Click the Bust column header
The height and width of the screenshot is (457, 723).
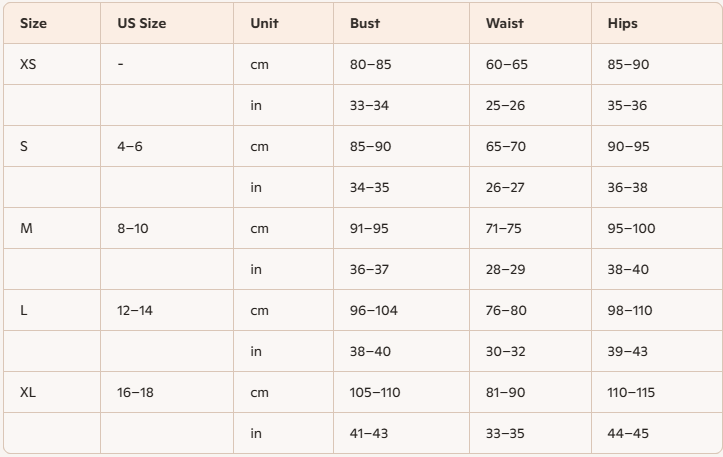364,23
